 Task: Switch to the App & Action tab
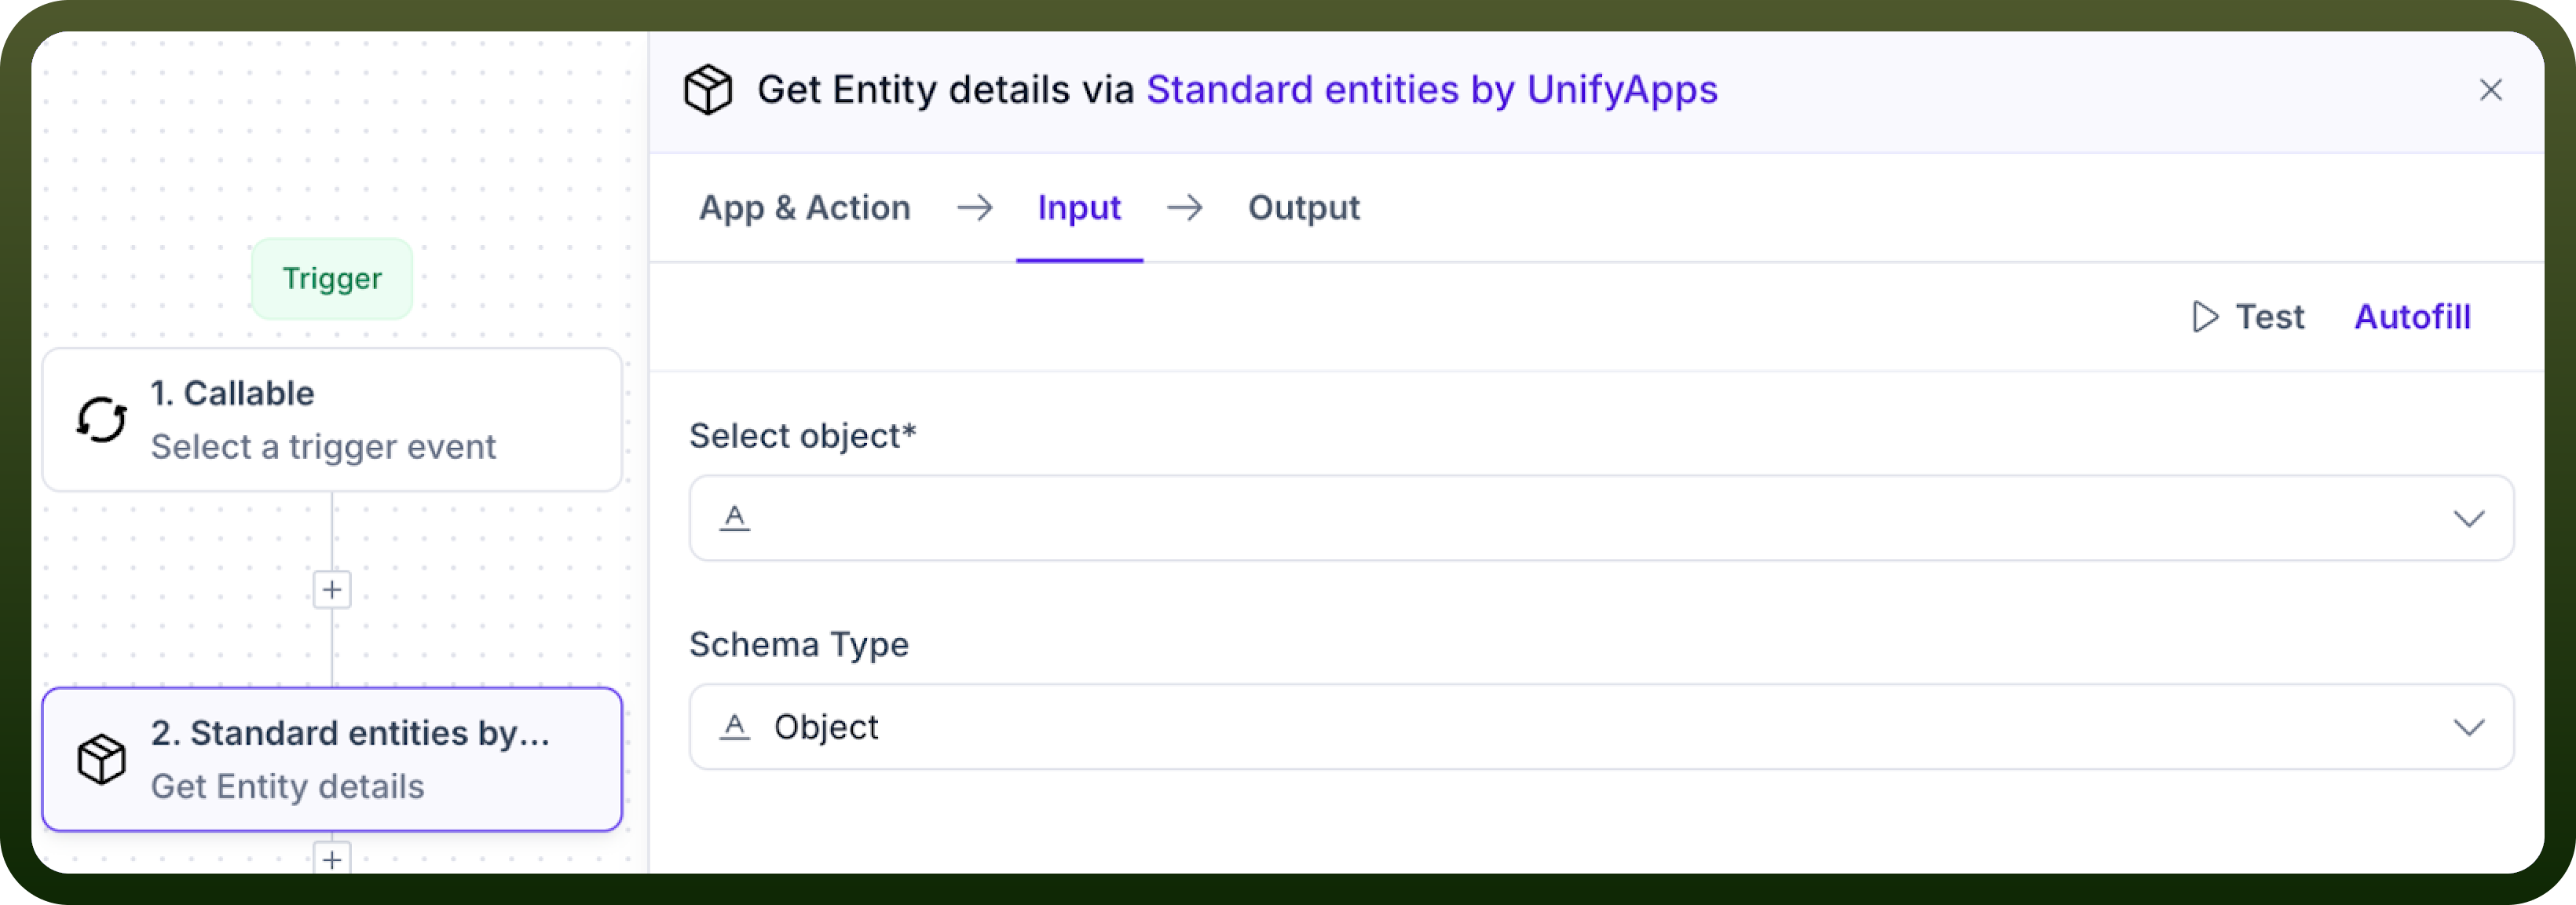[805, 208]
